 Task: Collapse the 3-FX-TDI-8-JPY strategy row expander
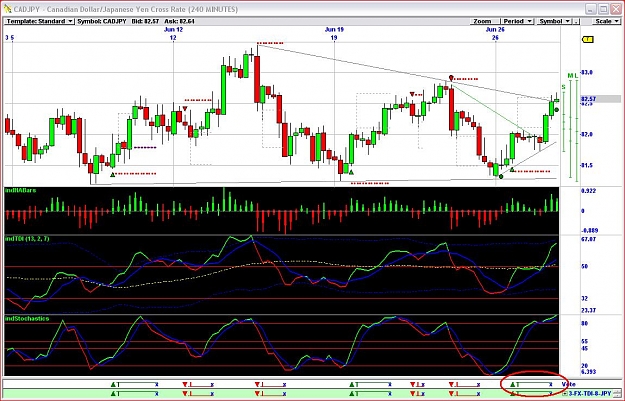566,393
